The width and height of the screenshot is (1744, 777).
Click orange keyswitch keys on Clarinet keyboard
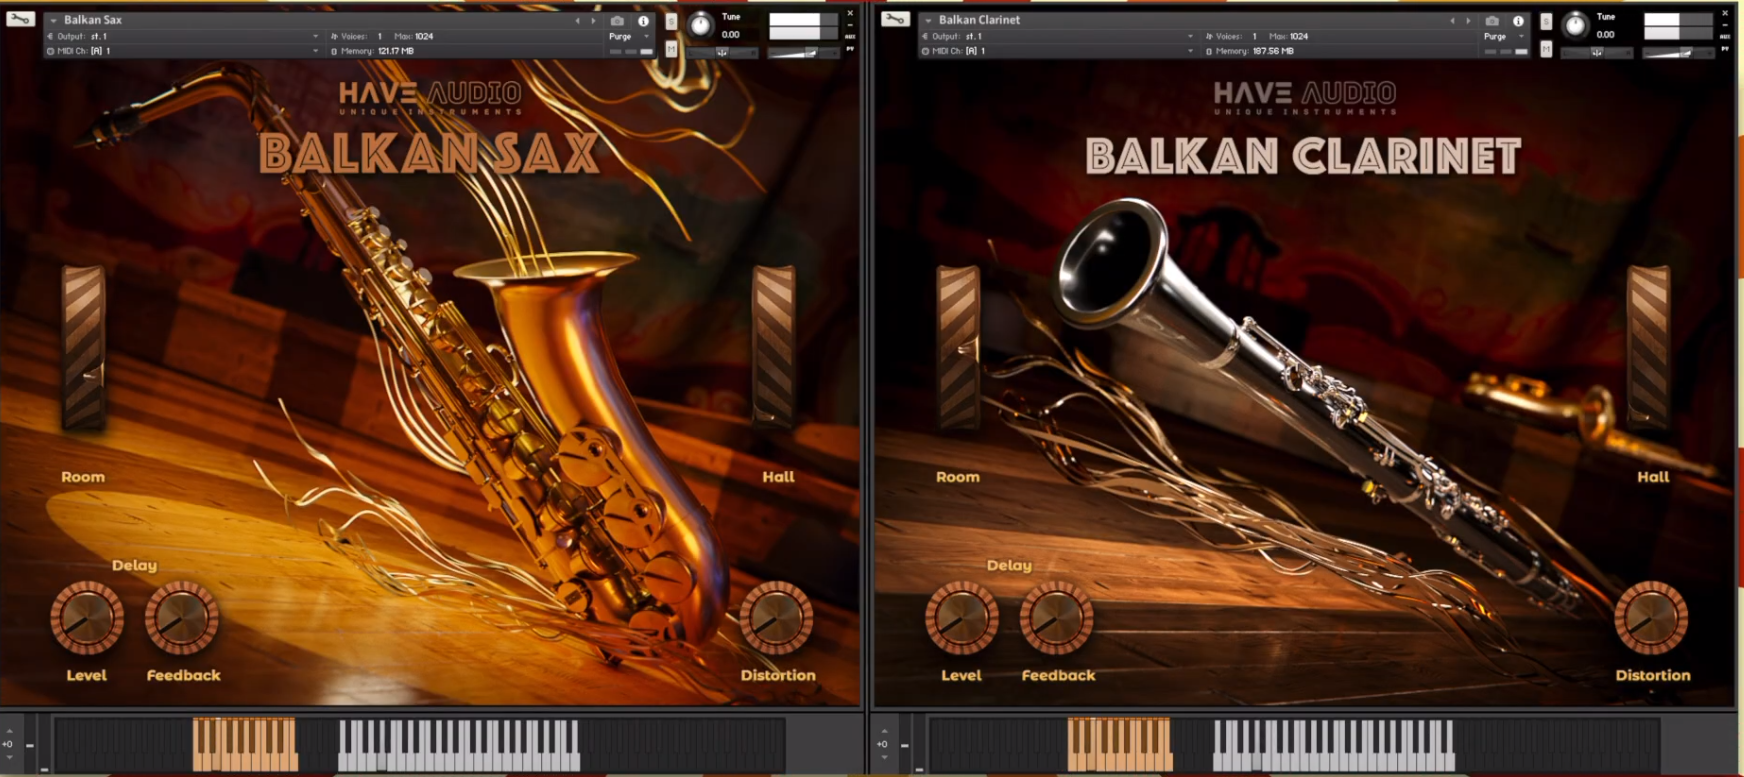(1120, 745)
